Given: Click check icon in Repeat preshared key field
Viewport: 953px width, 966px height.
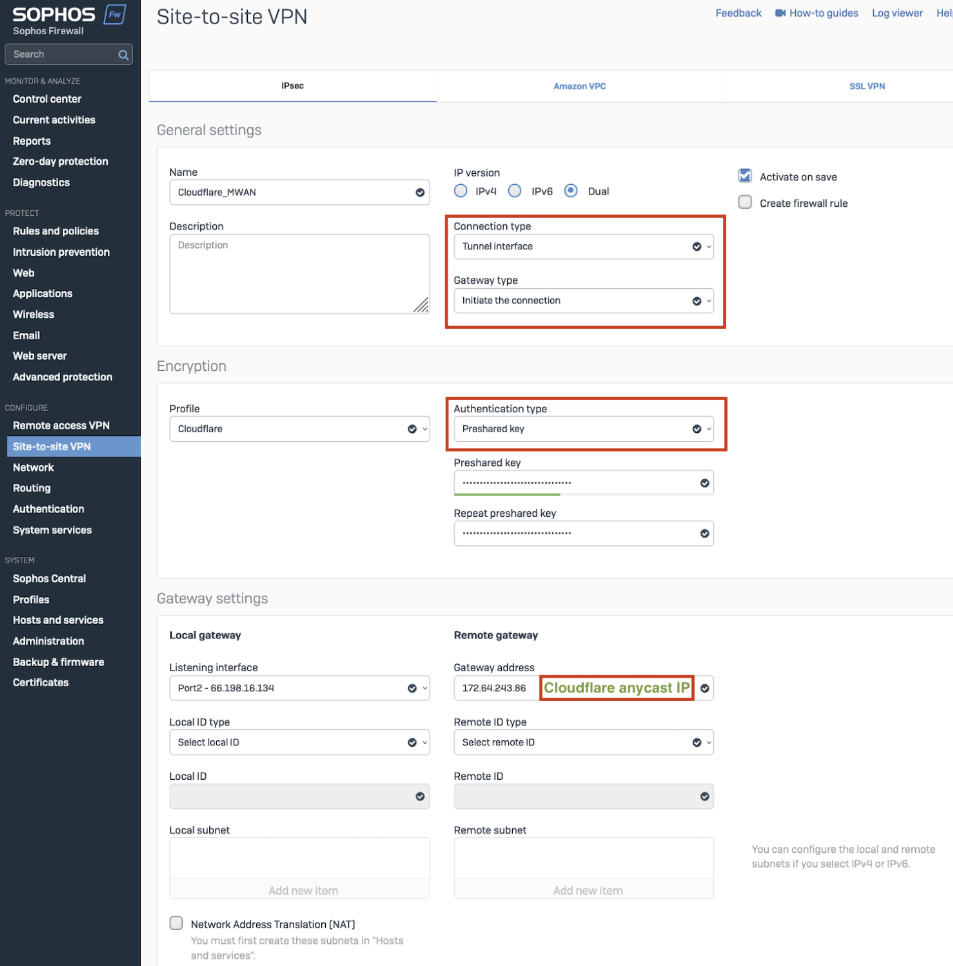Looking at the screenshot, I should click(x=704, y=534).
